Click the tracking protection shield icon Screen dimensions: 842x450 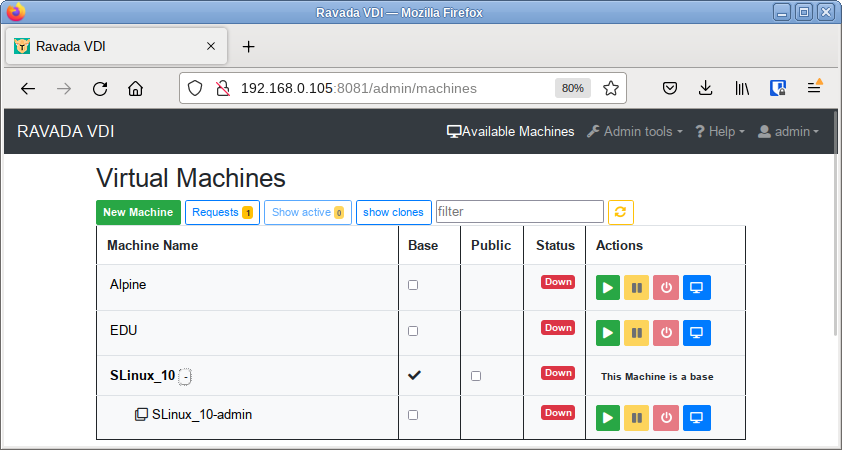195,88
